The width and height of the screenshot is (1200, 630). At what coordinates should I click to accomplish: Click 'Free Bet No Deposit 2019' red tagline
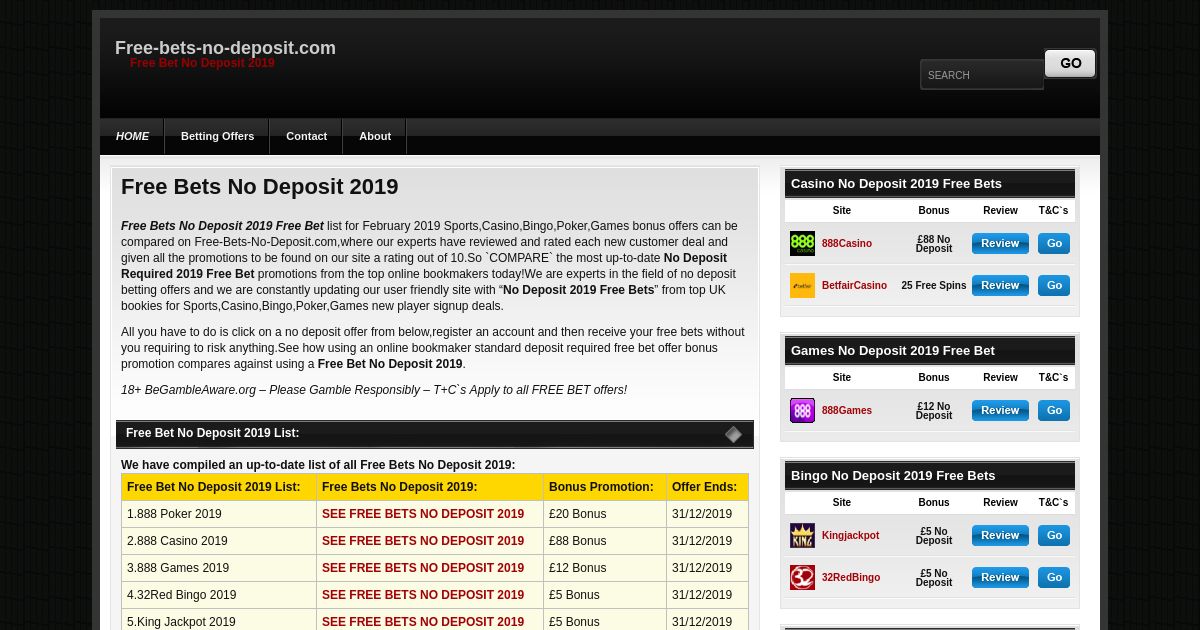(x=202, y=63)
